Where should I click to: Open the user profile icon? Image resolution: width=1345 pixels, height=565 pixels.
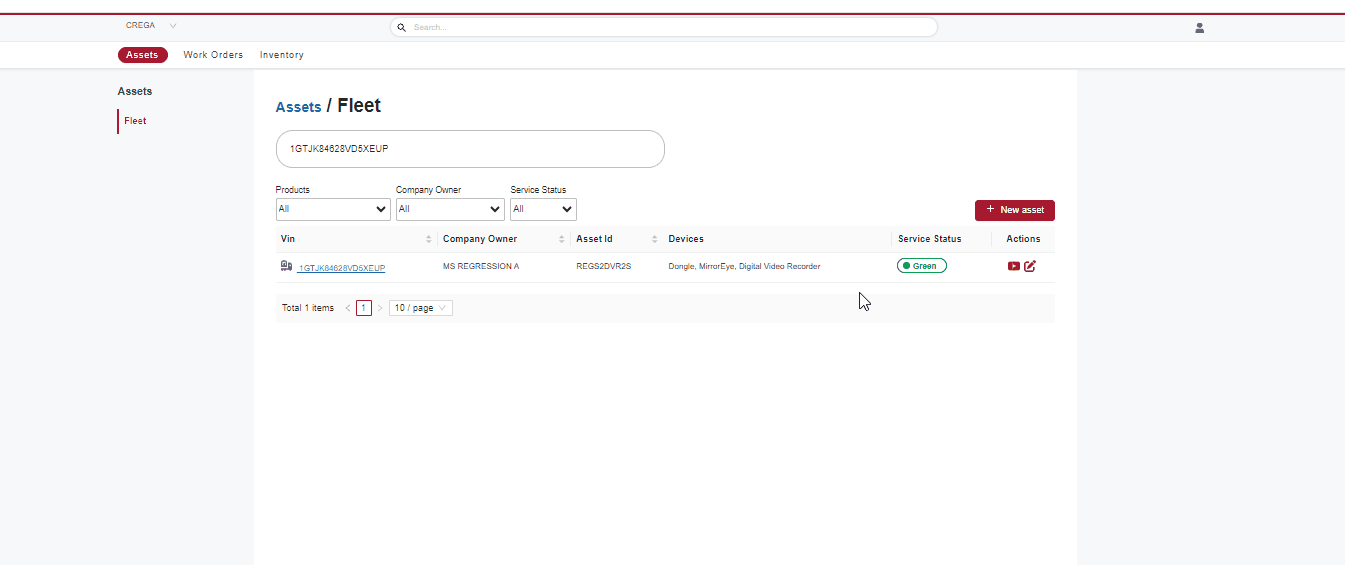[1199, 28]
